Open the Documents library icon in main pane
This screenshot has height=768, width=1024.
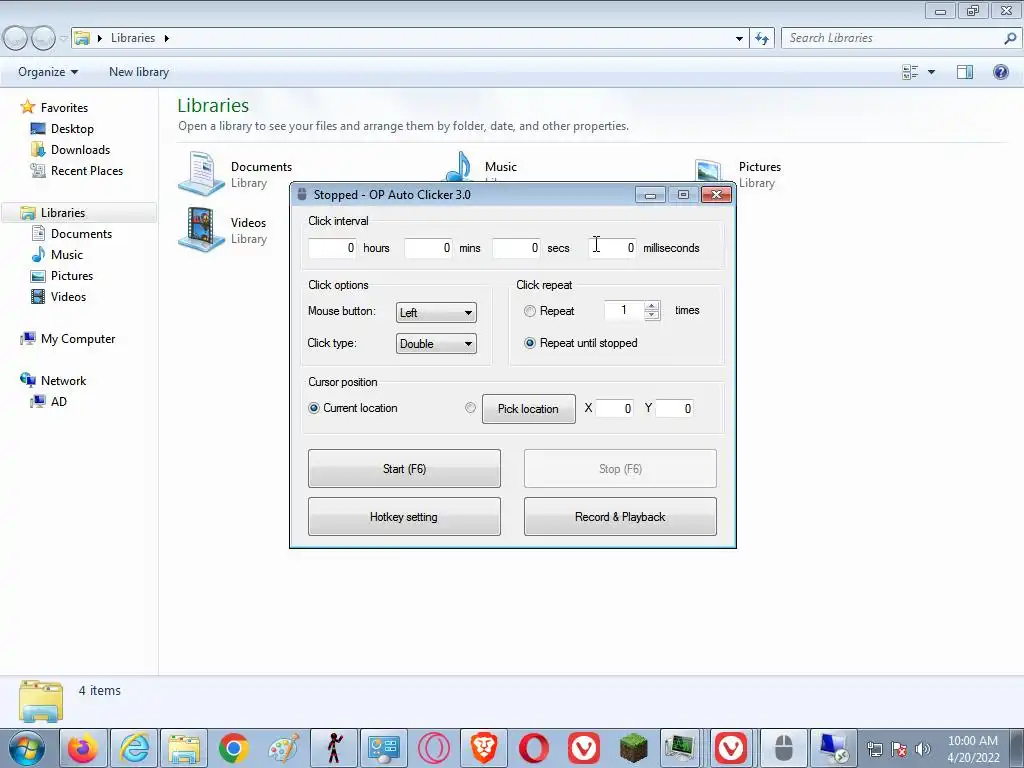(202, 174)
